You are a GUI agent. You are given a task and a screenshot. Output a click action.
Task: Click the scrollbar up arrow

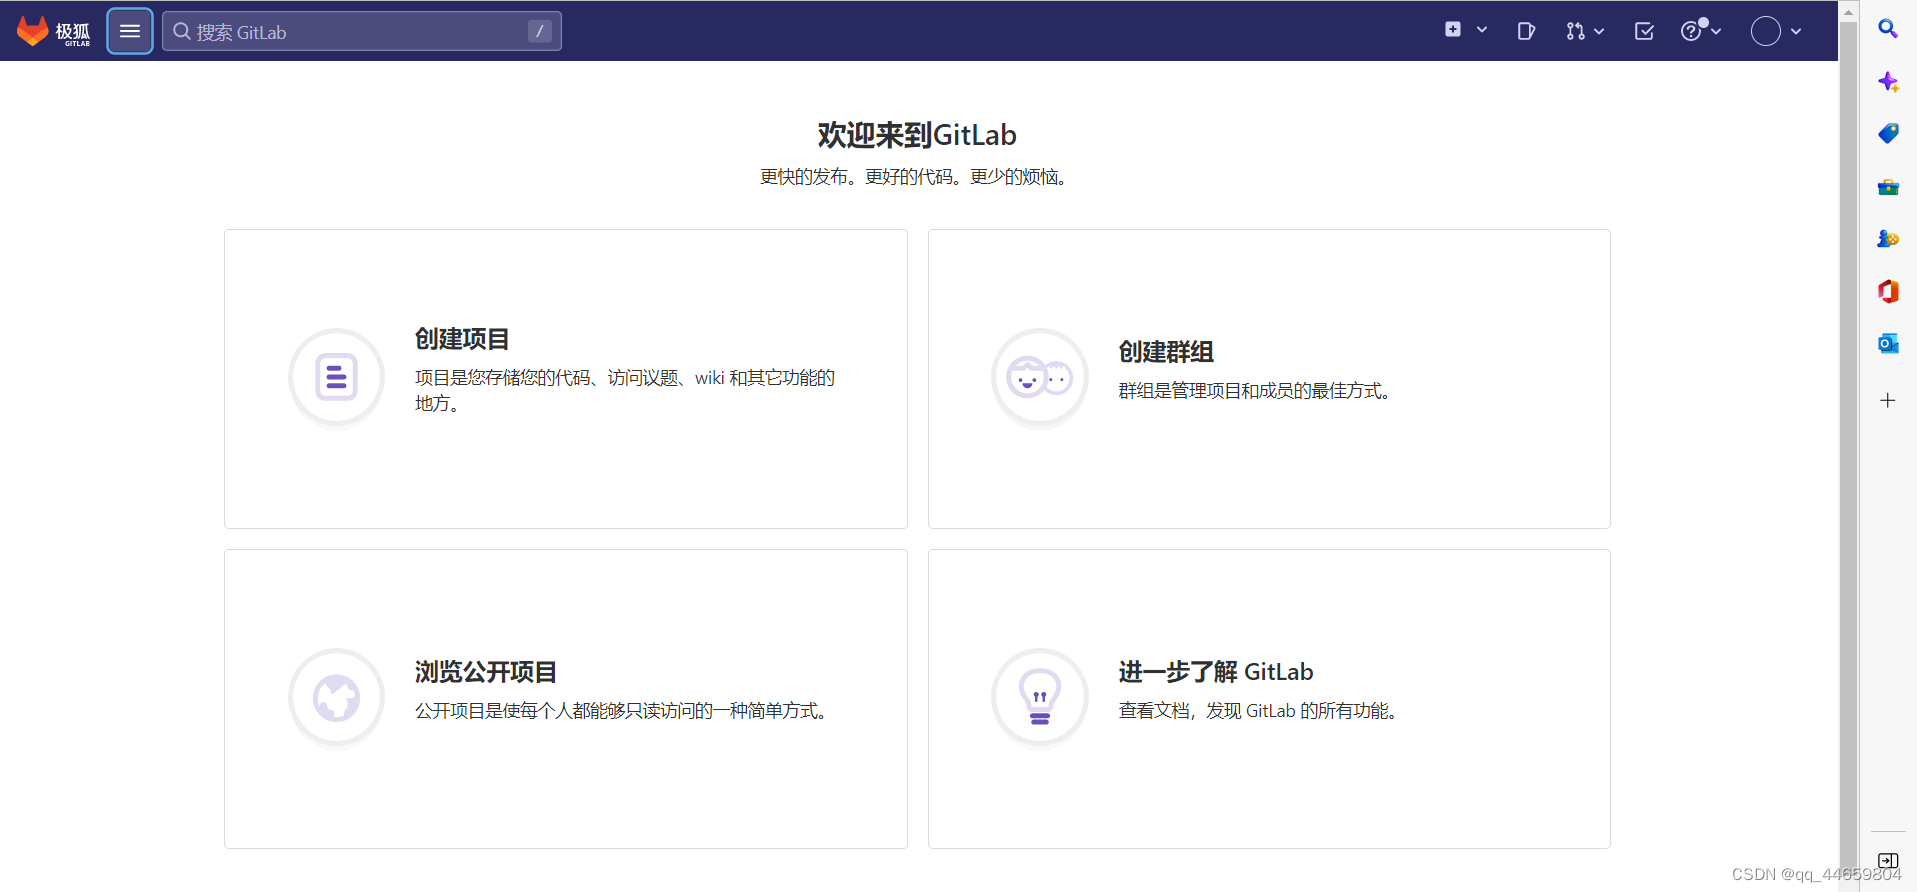pos(1849,11)
